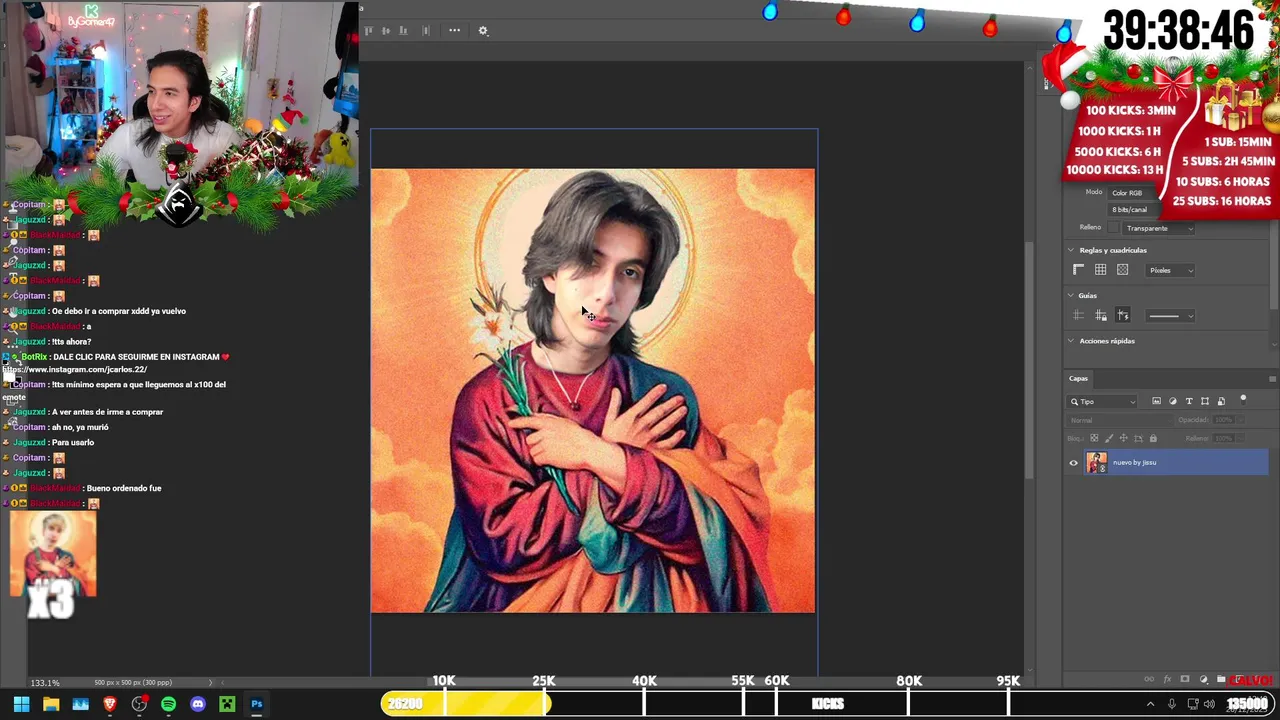Filter layers by type (T) icon
The width and height of the screenshot is (1280, 720).
(1189, 401)
